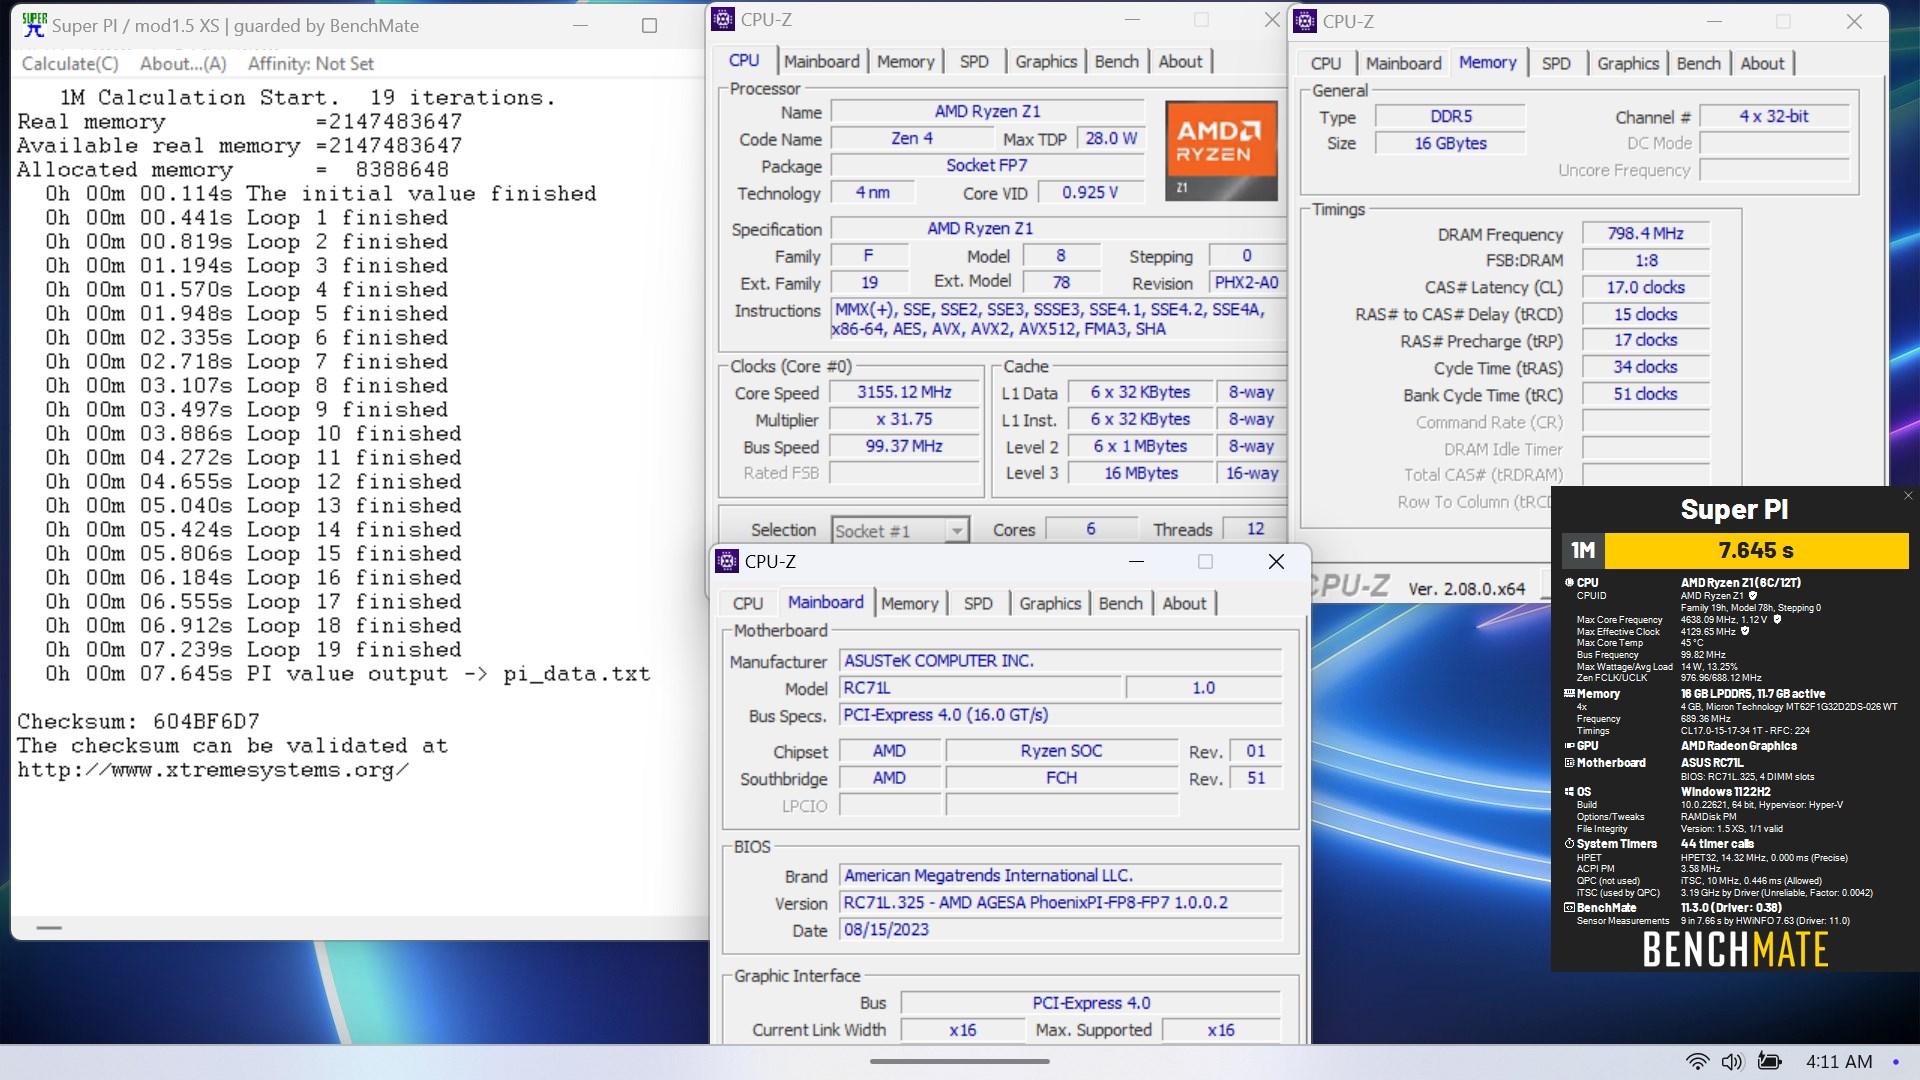Switch to Mainboard tab in CPU-Z CPU window

[x=821, y=61]
